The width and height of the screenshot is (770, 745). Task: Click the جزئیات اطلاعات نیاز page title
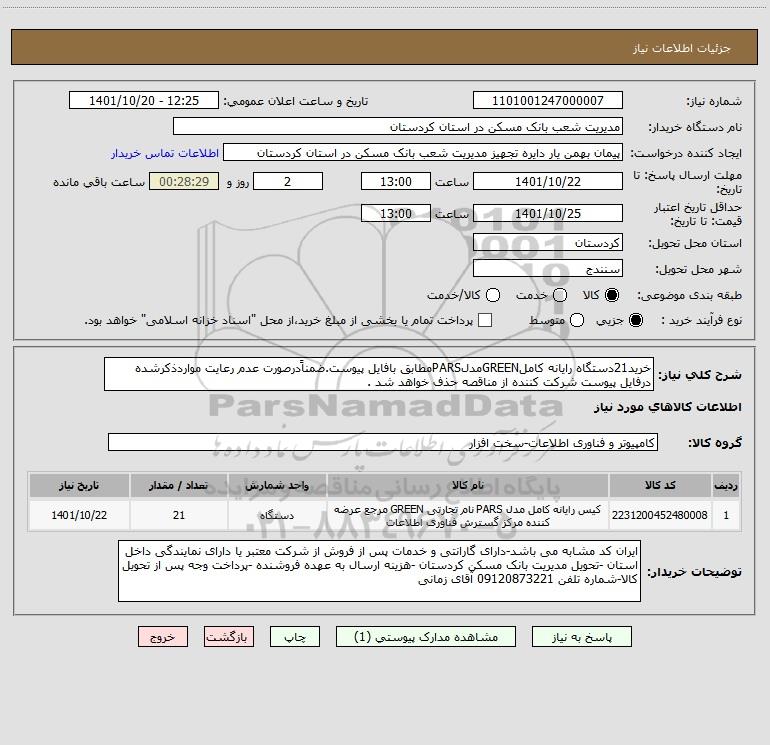click(682, 48)
